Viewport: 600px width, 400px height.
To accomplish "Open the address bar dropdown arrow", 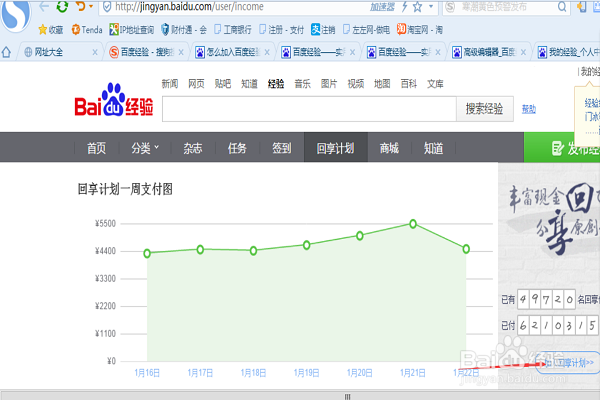I will (x=431, y=7).
